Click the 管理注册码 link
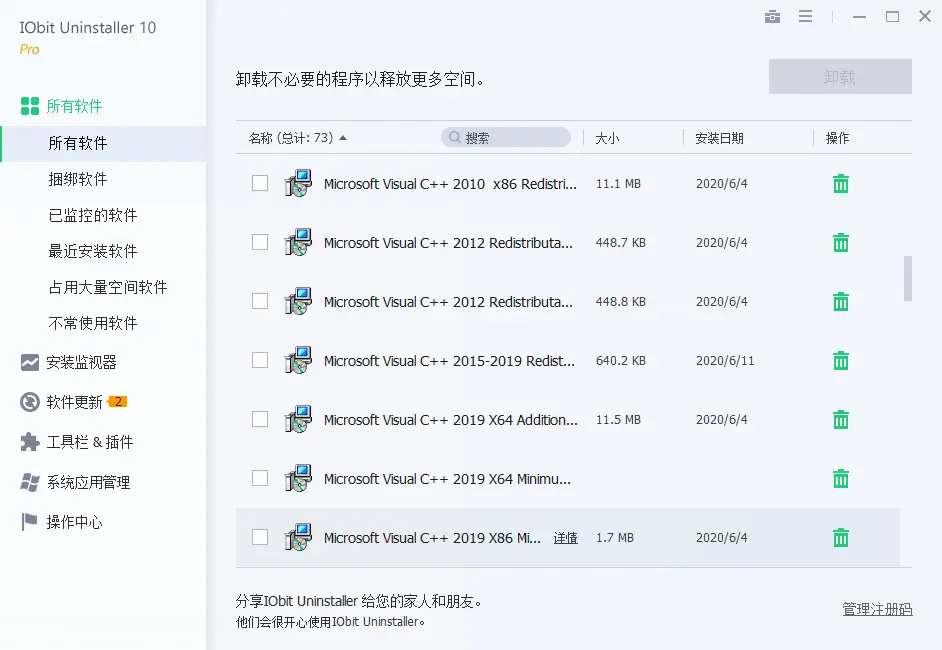 tap(877, 609)
